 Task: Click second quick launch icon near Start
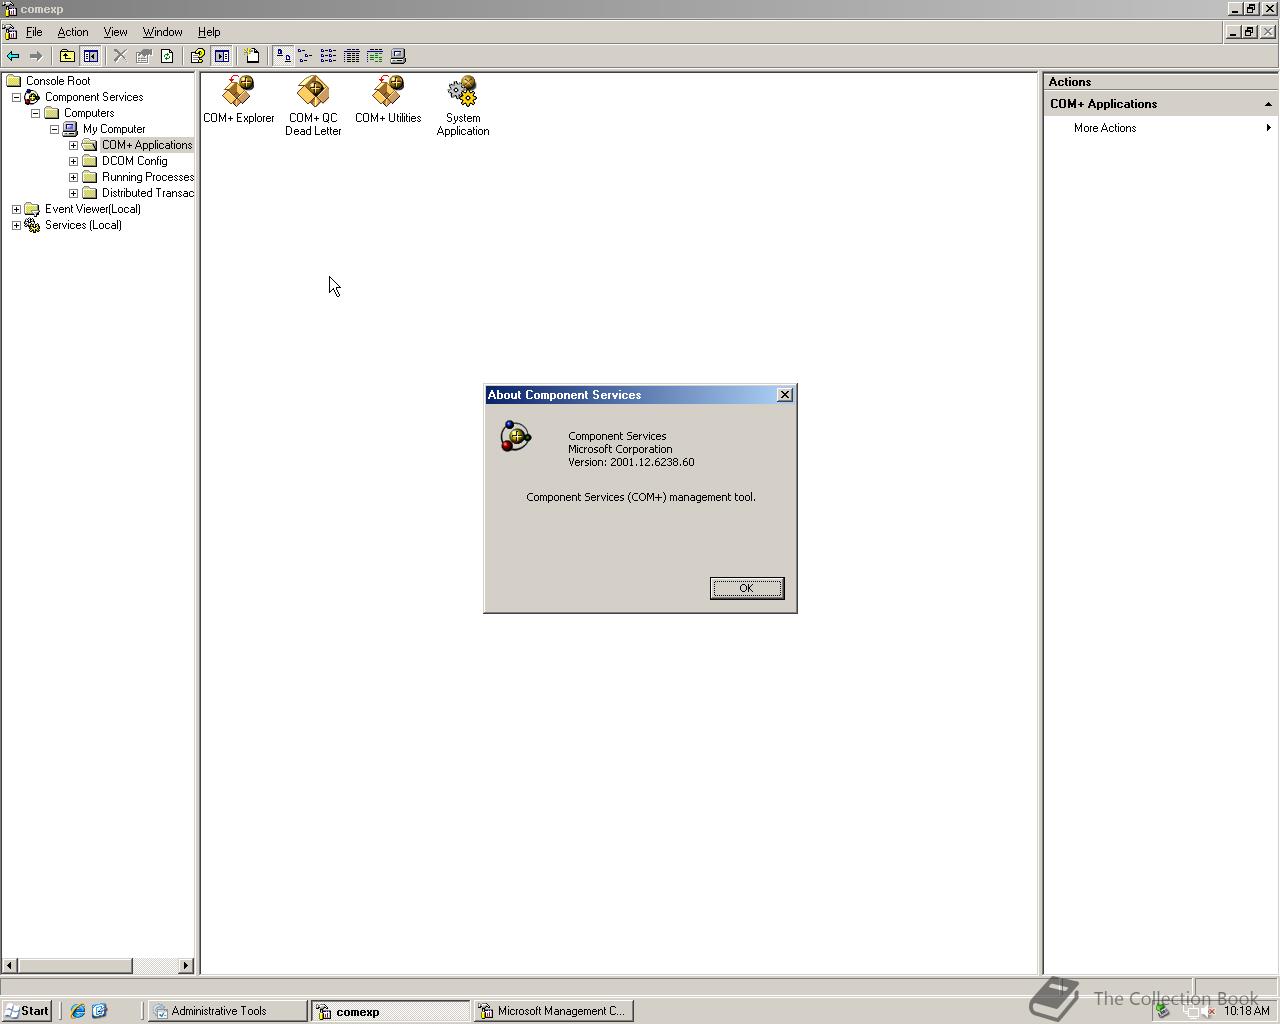[x=99, y=1011]
